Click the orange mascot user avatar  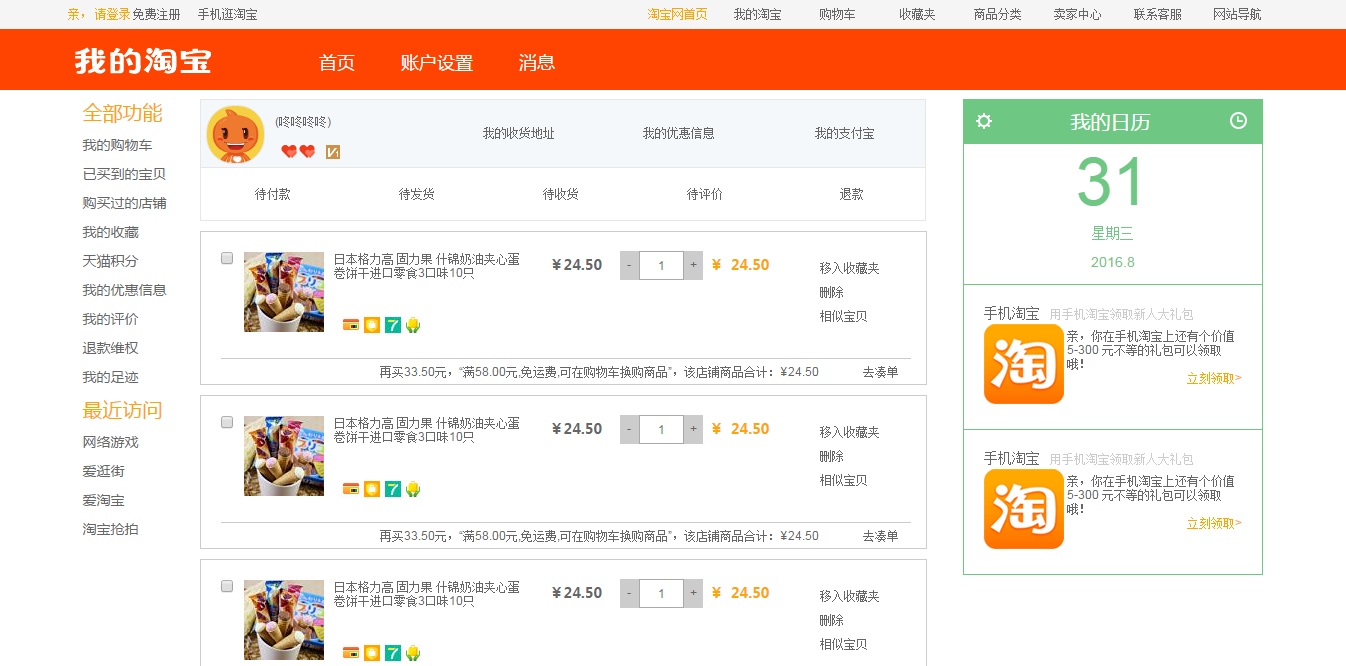pyautogui.click(x=235, y=134)
